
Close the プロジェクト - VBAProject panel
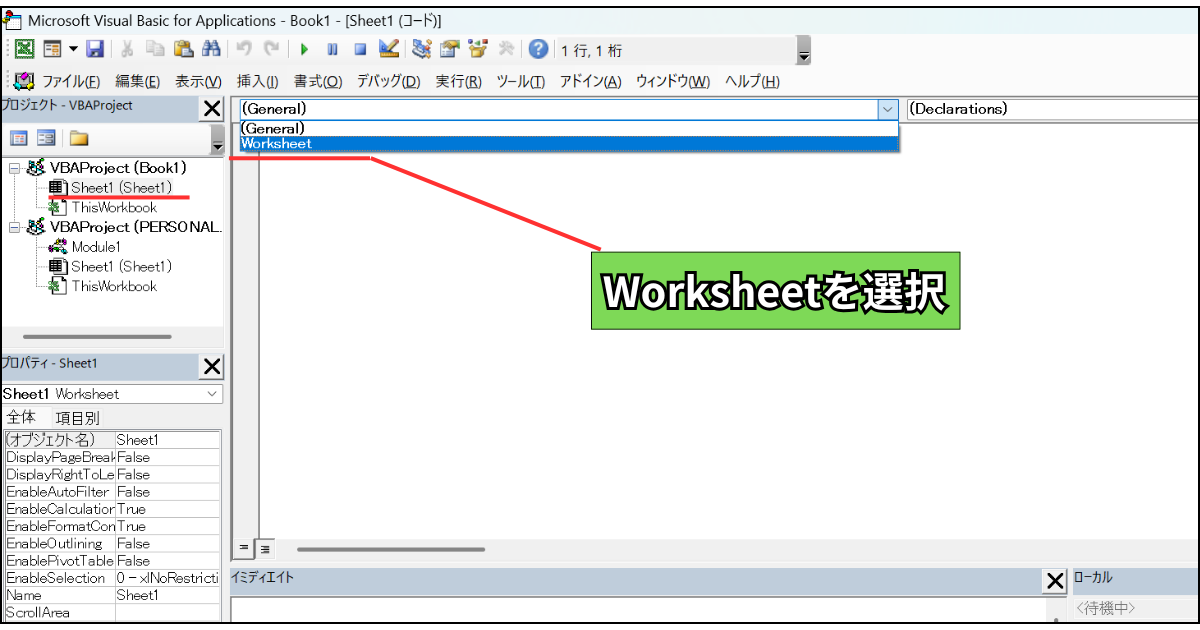212,109
